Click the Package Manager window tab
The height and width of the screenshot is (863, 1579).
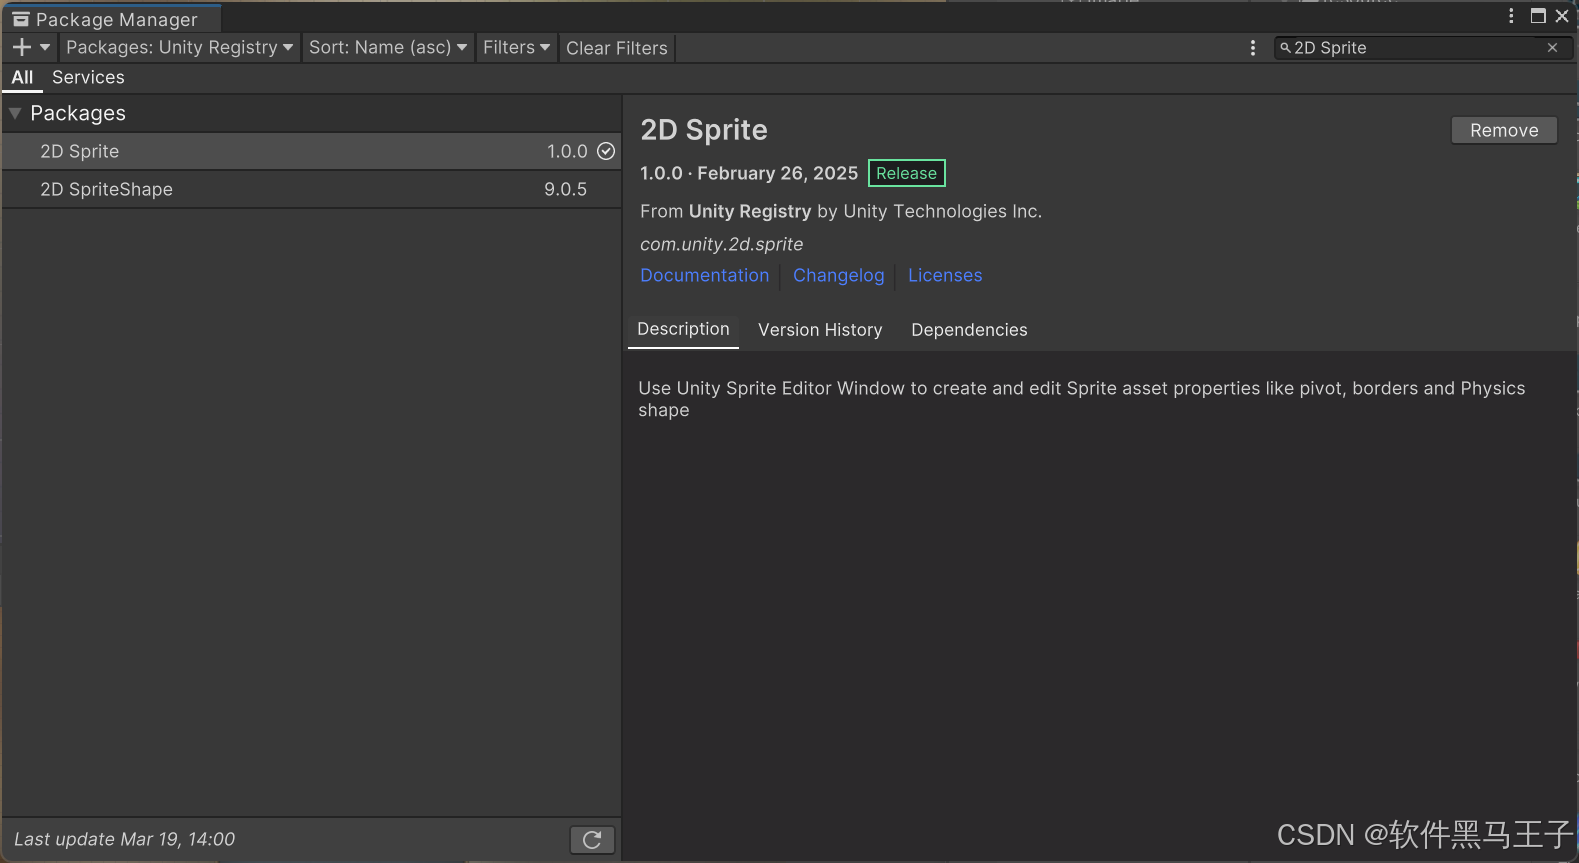[111, 19]
